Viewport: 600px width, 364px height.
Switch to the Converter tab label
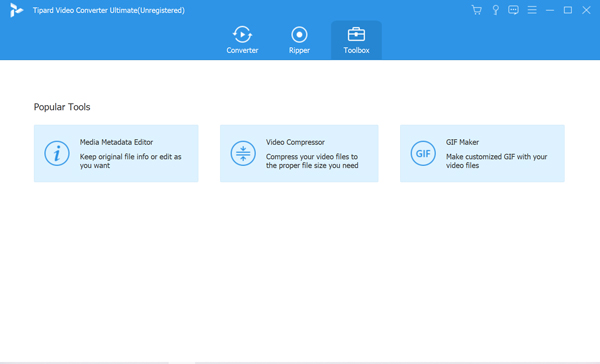coord(242,51)
